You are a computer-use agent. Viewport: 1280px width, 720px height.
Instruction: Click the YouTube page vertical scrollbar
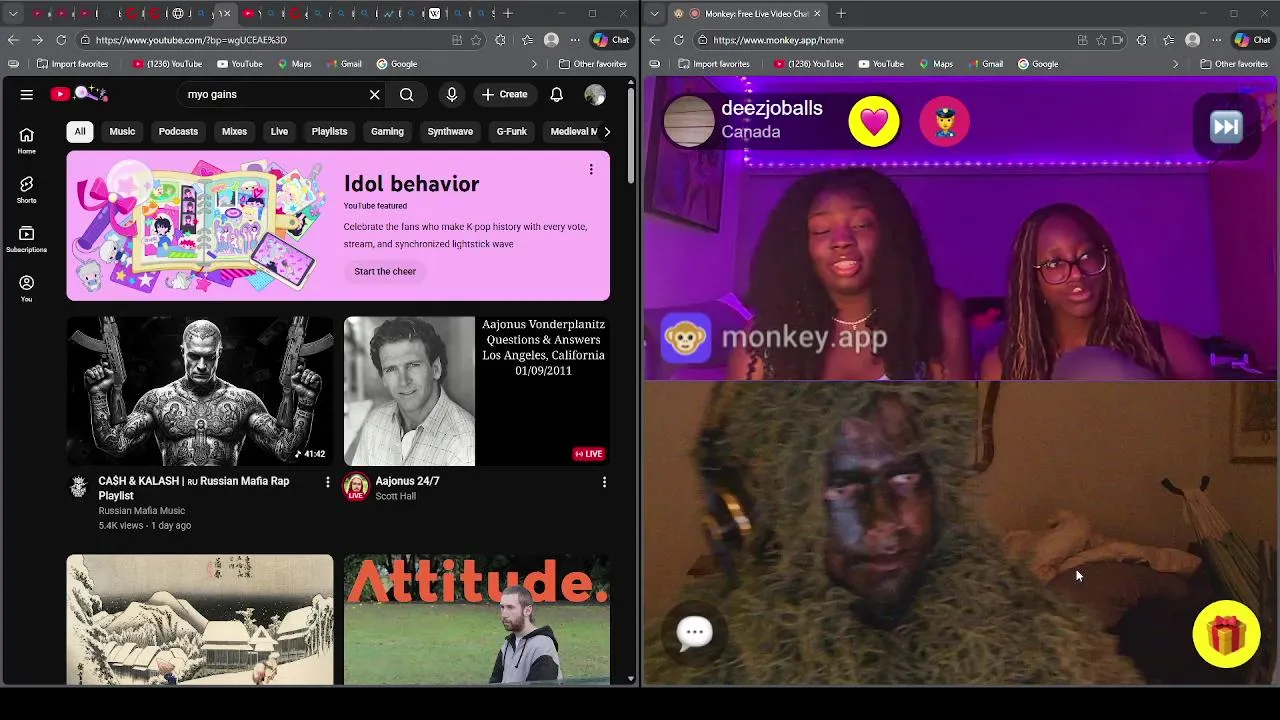click(630, 135)
